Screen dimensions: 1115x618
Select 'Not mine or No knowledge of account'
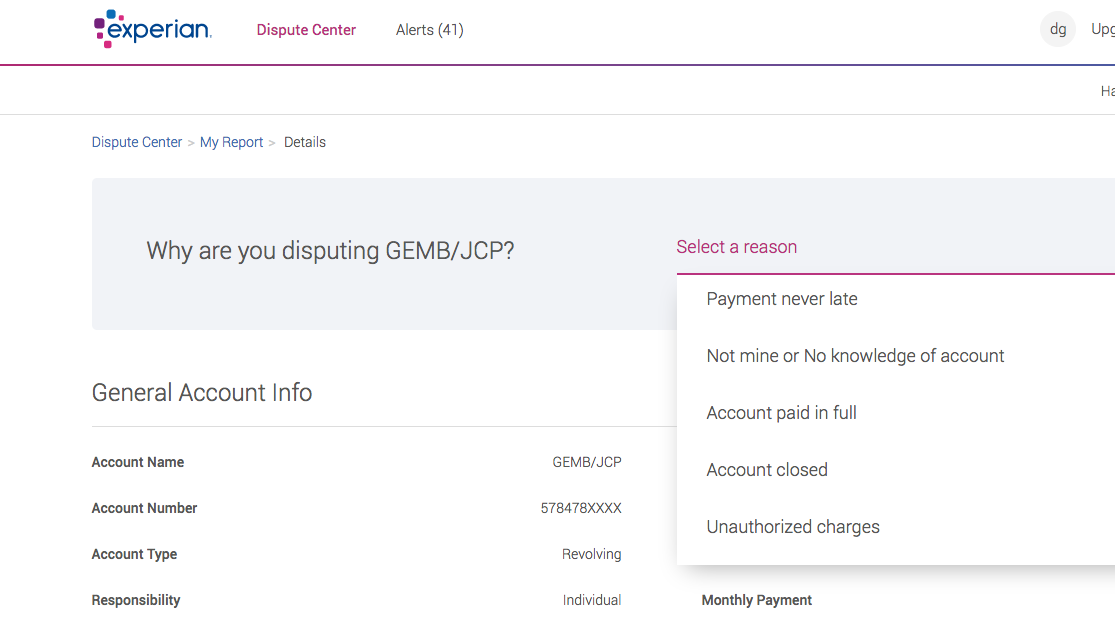855,356
